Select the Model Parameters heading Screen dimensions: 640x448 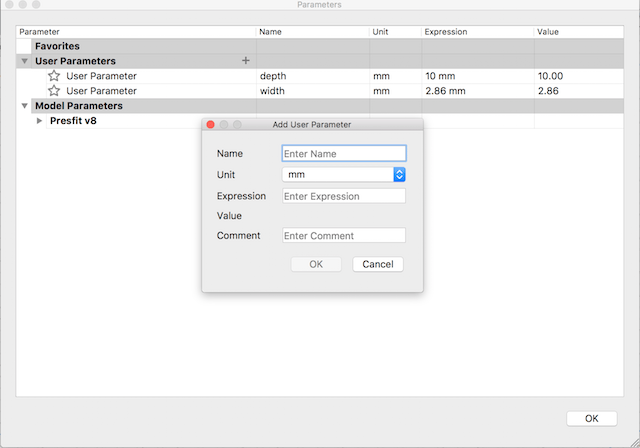coord(79,106)
